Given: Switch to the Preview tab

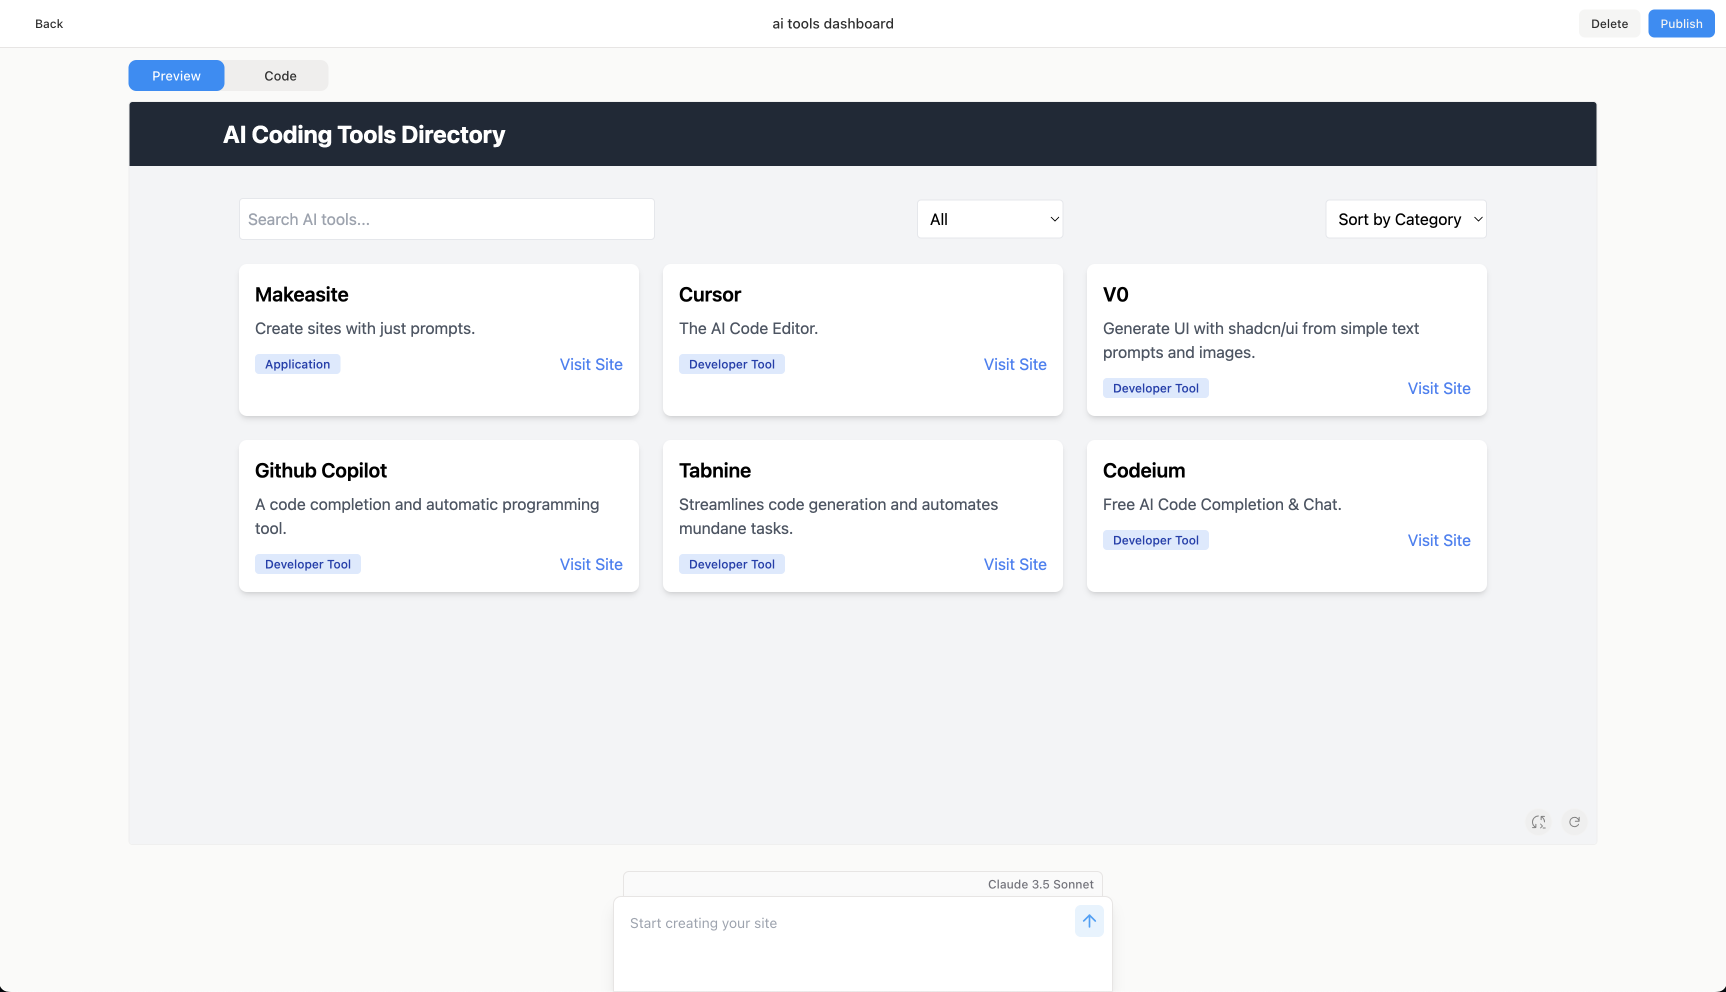Looking at the screenshot, I should 176,76.
